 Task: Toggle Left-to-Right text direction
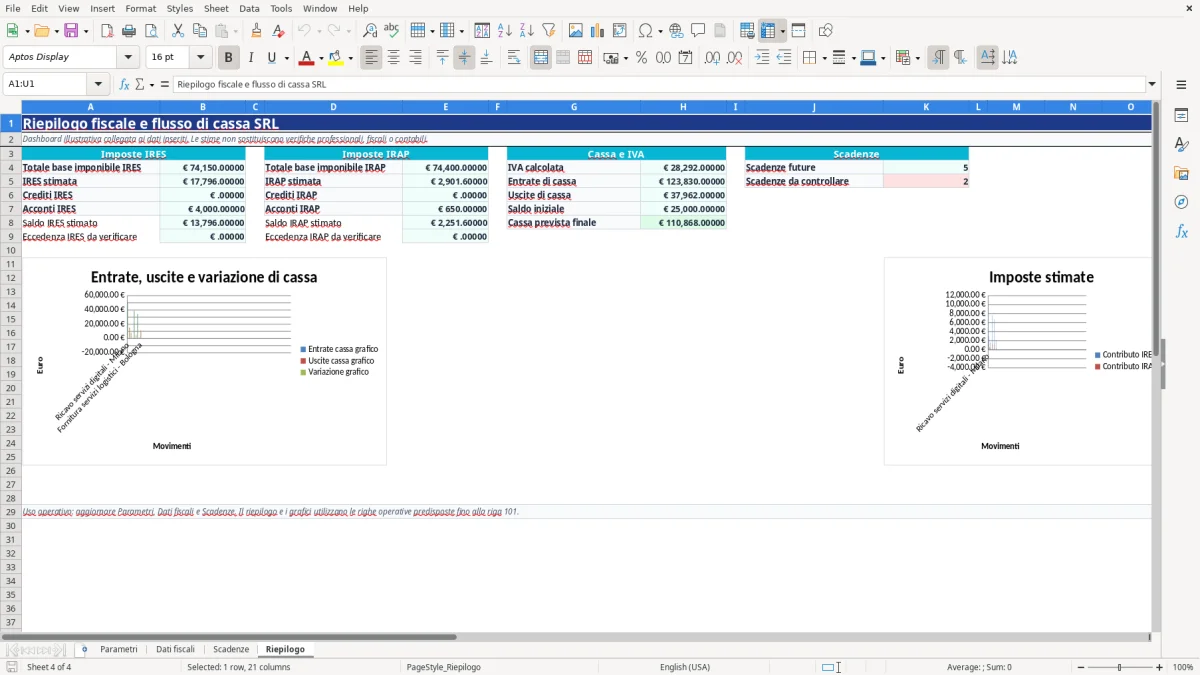pyautogui.click(x=938, y=58)
